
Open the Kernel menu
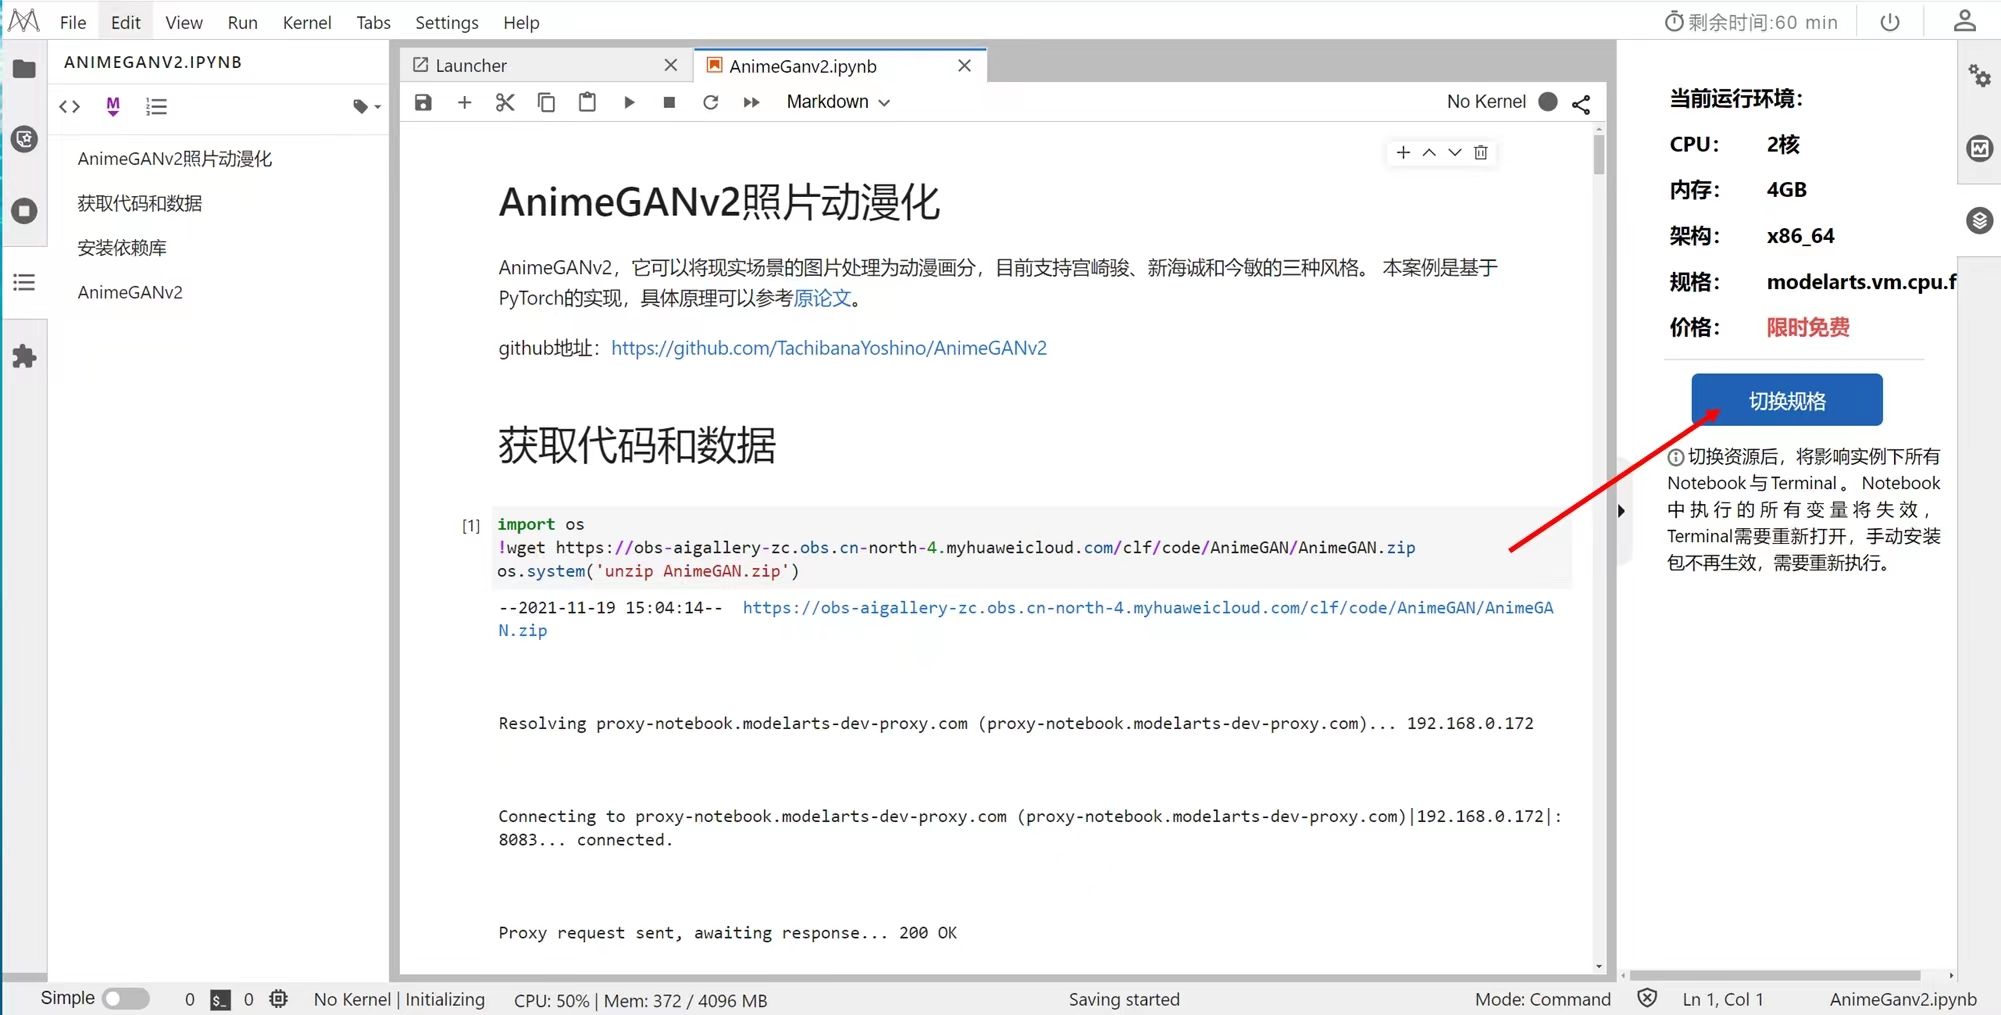pos(307,22)
